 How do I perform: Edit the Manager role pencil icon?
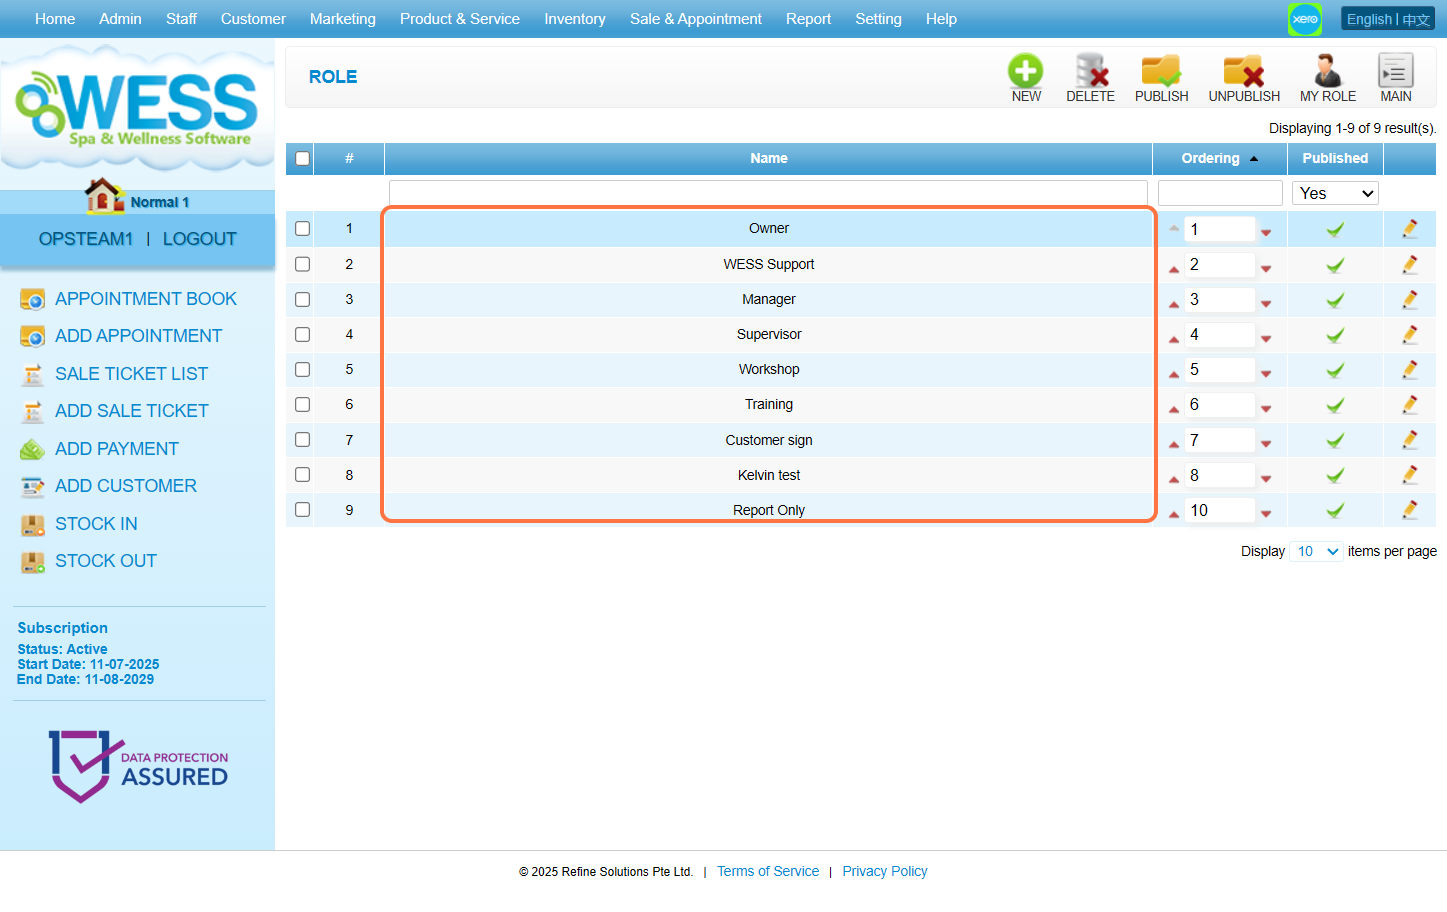click(1409, 299)
